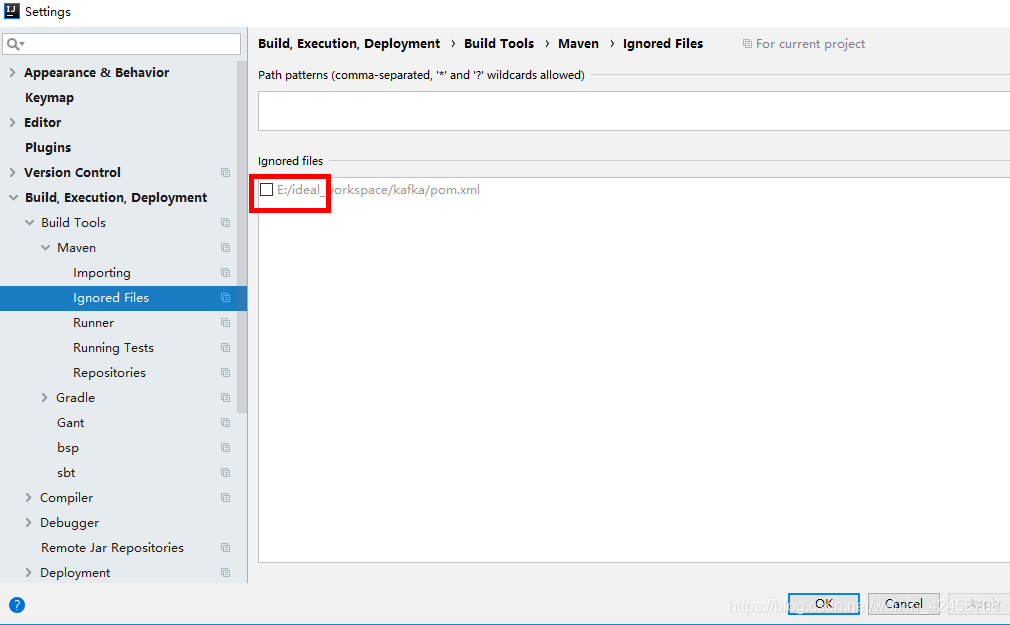Select Repositories under Maven

pyautogui.click(x=110, y=373)
